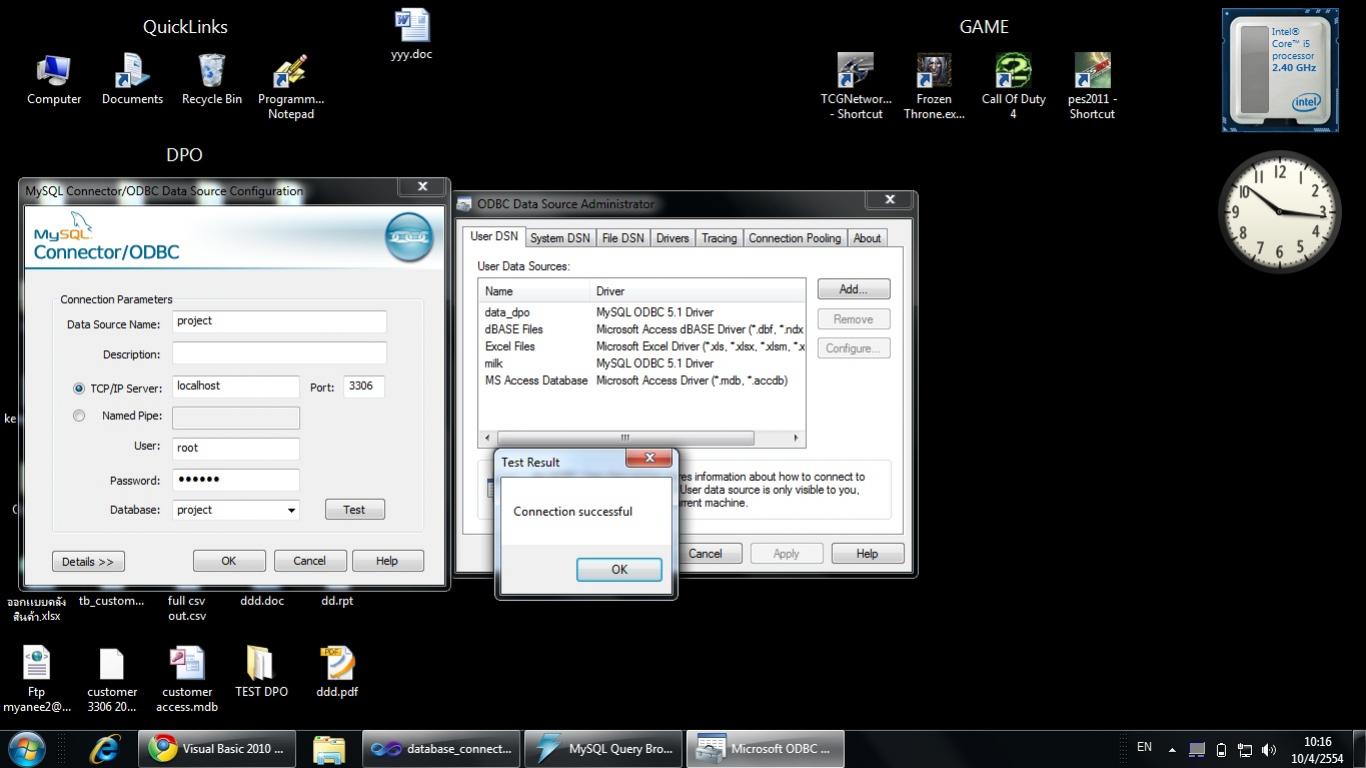Click Add... in ODBC Administrator
Viewport: 1366px width, 768px height.
[x=853, y=289]
